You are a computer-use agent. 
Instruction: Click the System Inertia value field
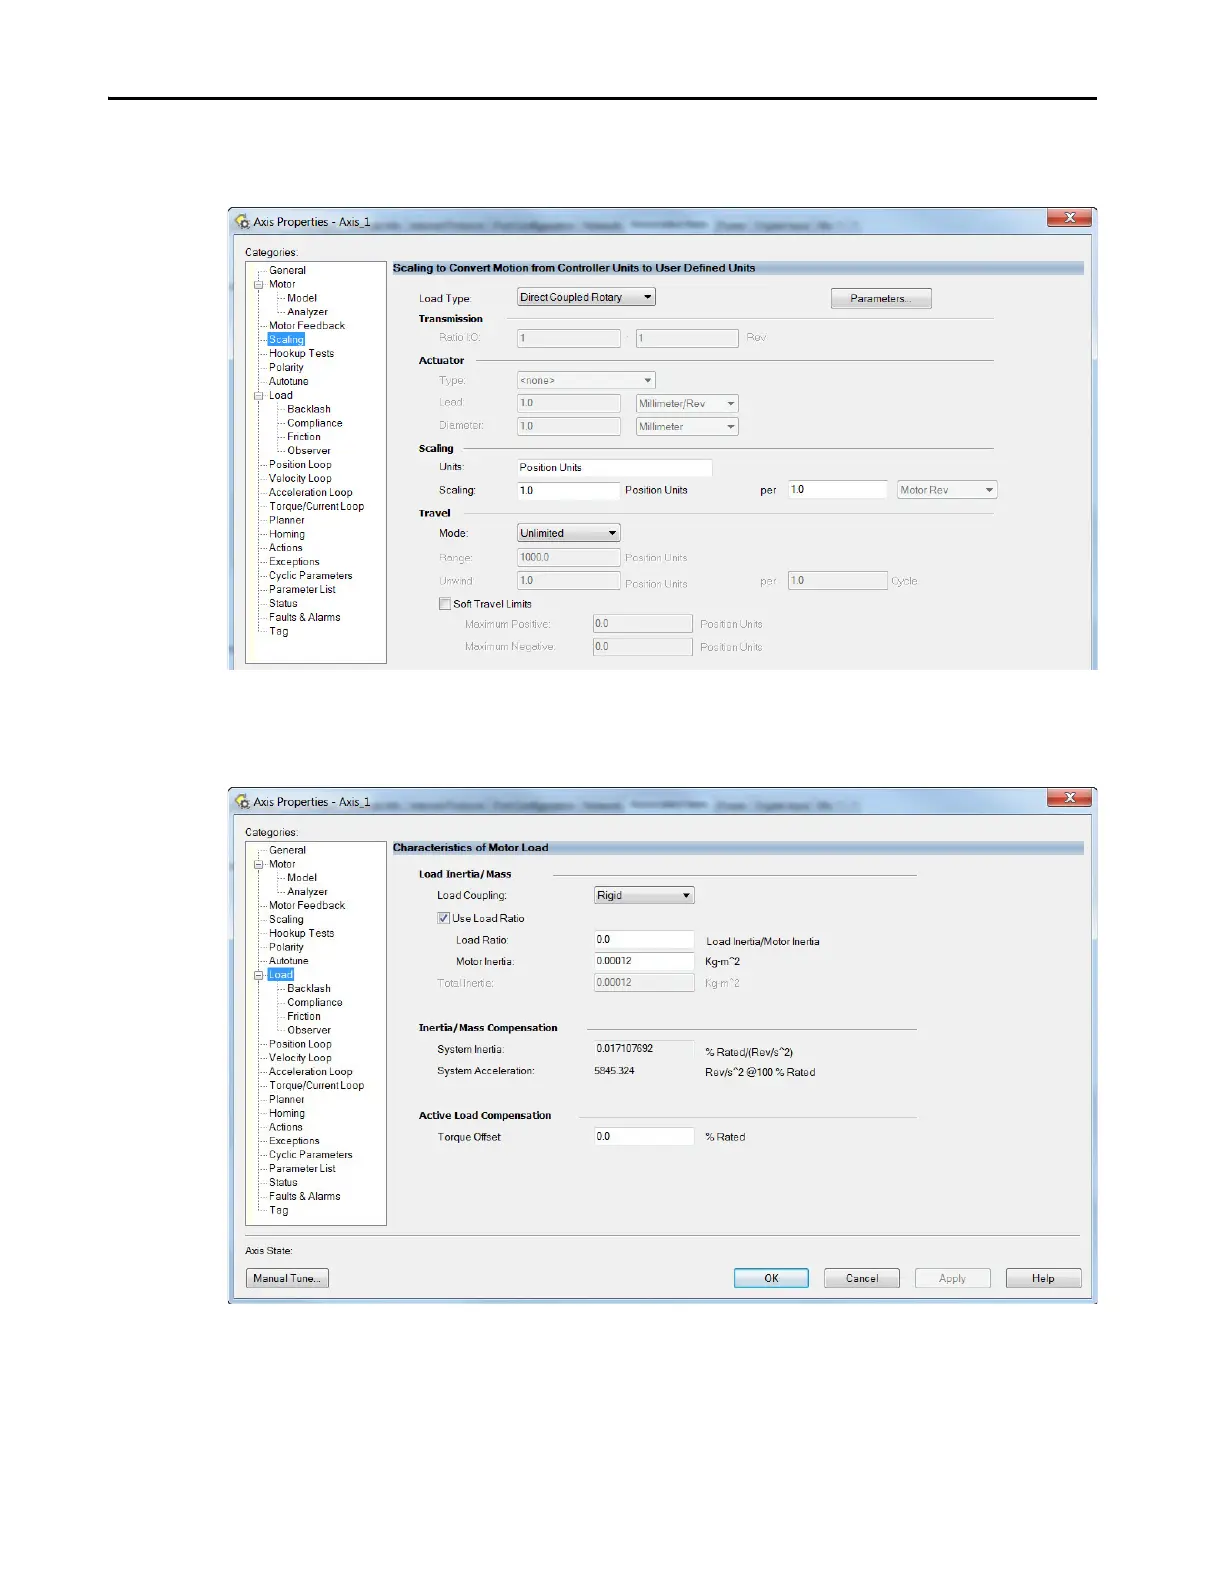644,1048
